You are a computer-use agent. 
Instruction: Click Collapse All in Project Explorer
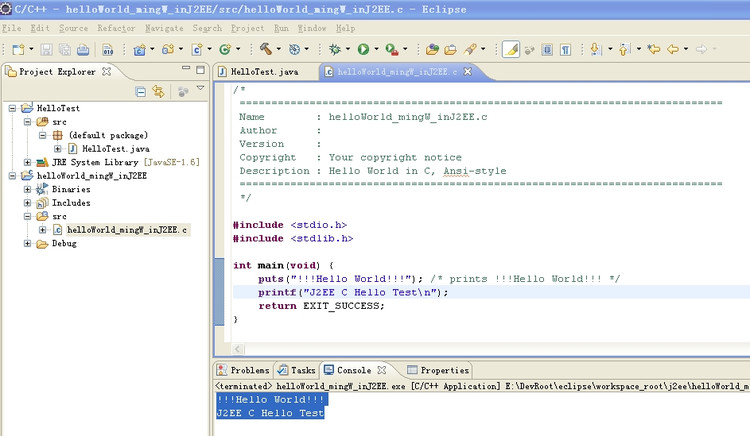[141, 92]
